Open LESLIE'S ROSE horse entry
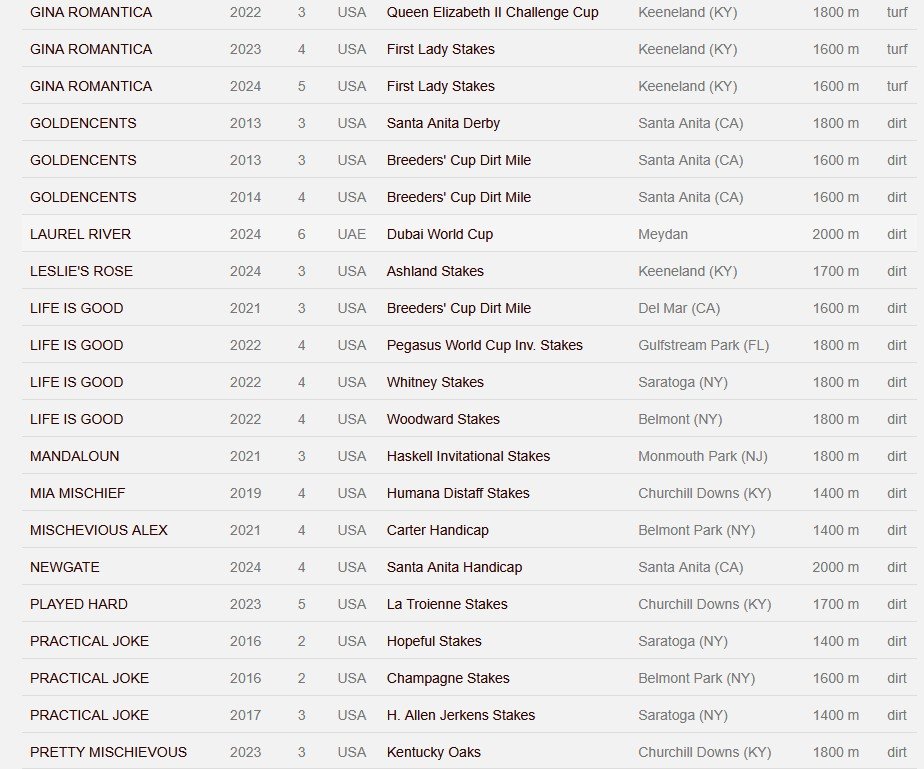 81,272
